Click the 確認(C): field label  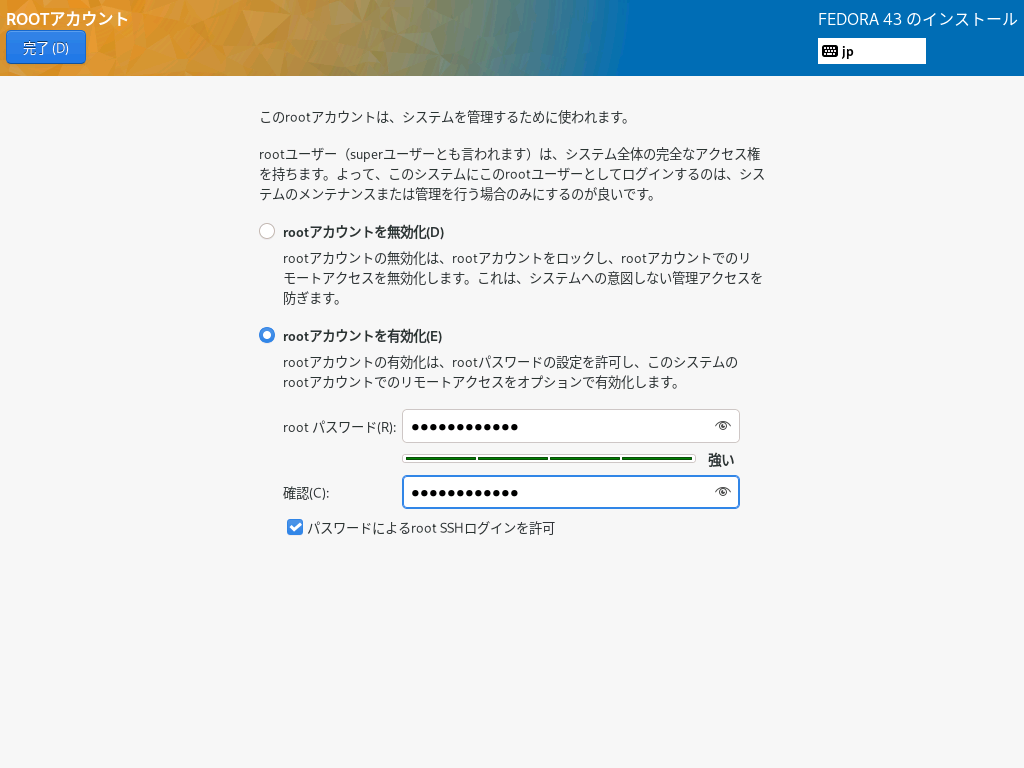point(306,493)
